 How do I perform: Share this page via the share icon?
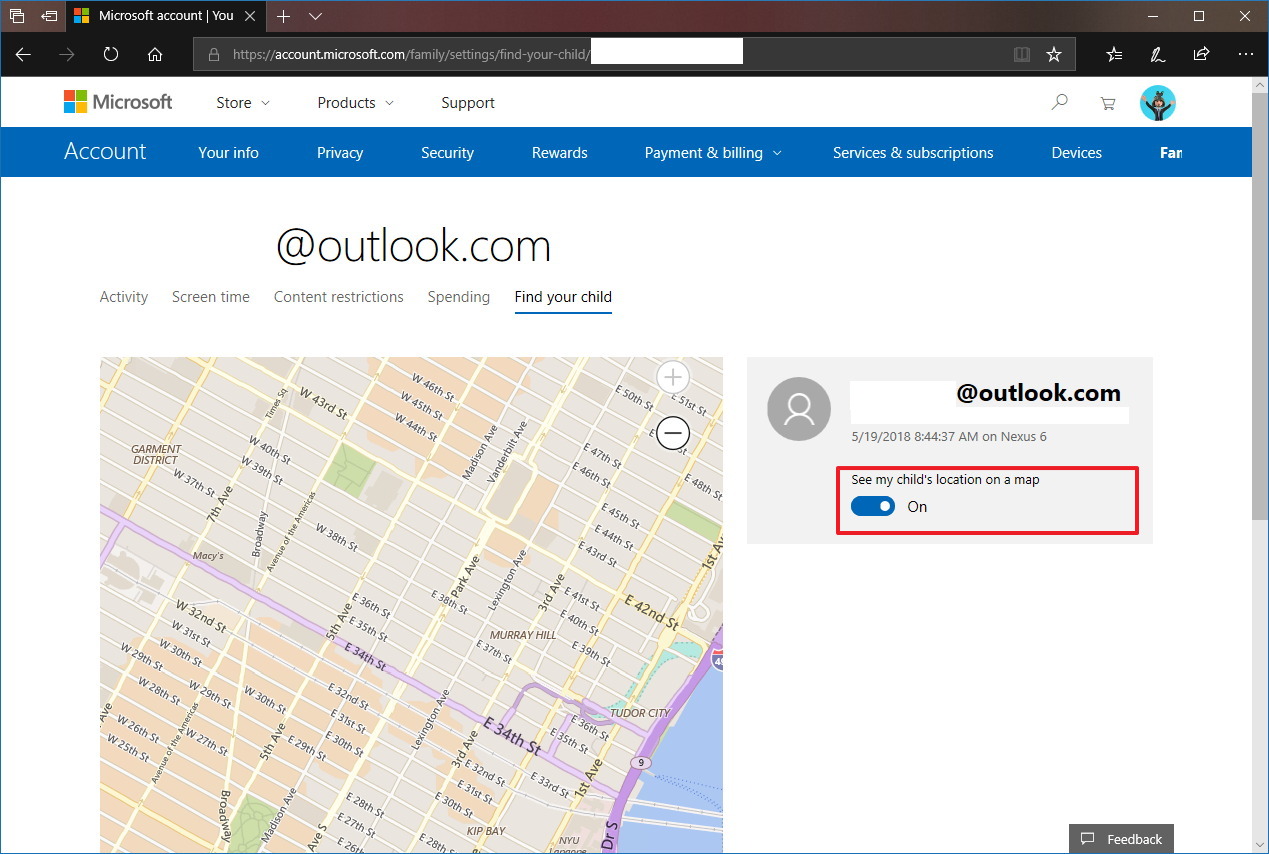pyautogui.click(x=1201, y=54)
